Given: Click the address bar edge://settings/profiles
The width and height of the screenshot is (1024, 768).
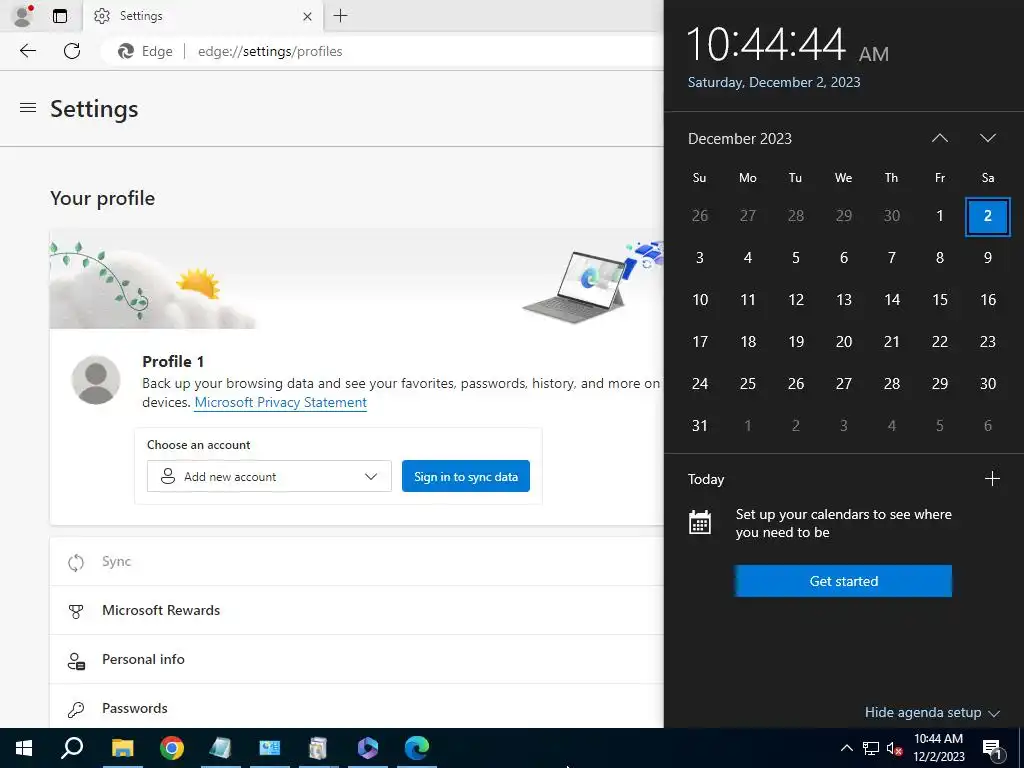Looking at the screenshot, I should 270,51.
